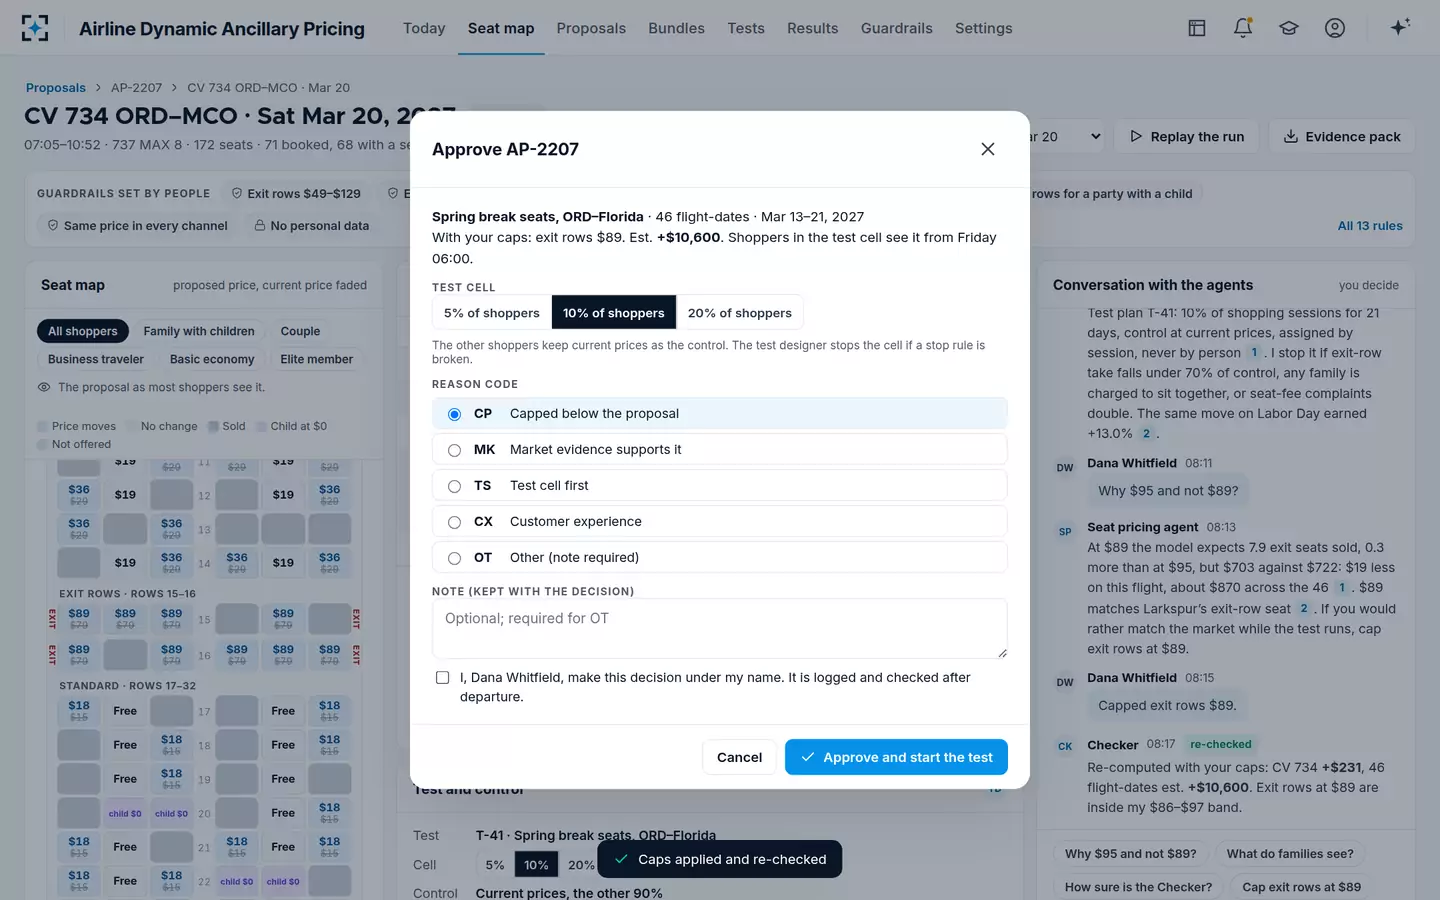1440x900 pixels.
Task: Choose the 20% of shoppers test cell in the dialog
Action: pos(740,313)
